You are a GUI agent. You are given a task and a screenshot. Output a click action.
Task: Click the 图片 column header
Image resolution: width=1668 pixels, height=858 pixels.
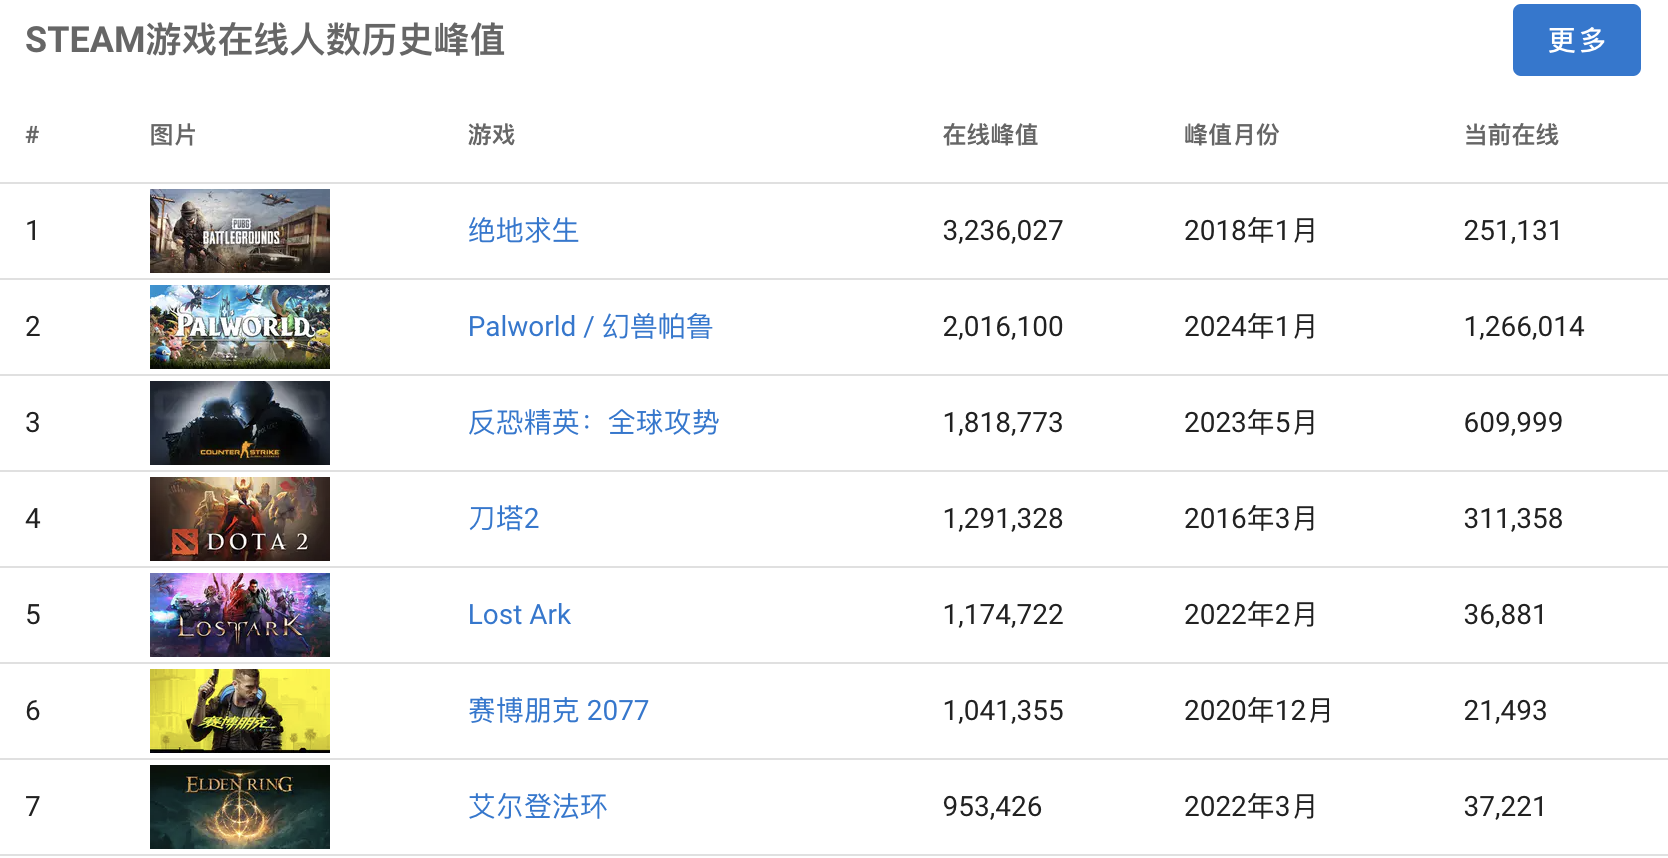173,135
